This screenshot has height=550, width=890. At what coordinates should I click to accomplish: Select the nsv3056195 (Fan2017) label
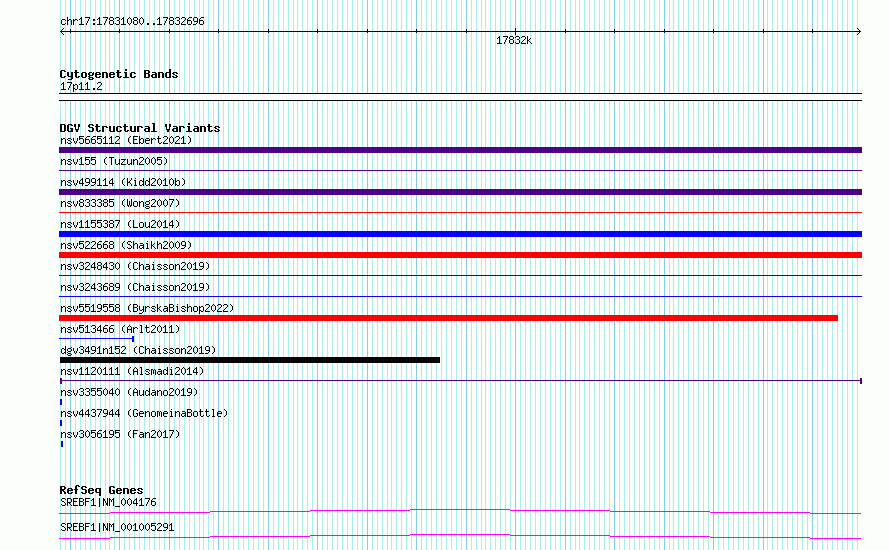120,434
